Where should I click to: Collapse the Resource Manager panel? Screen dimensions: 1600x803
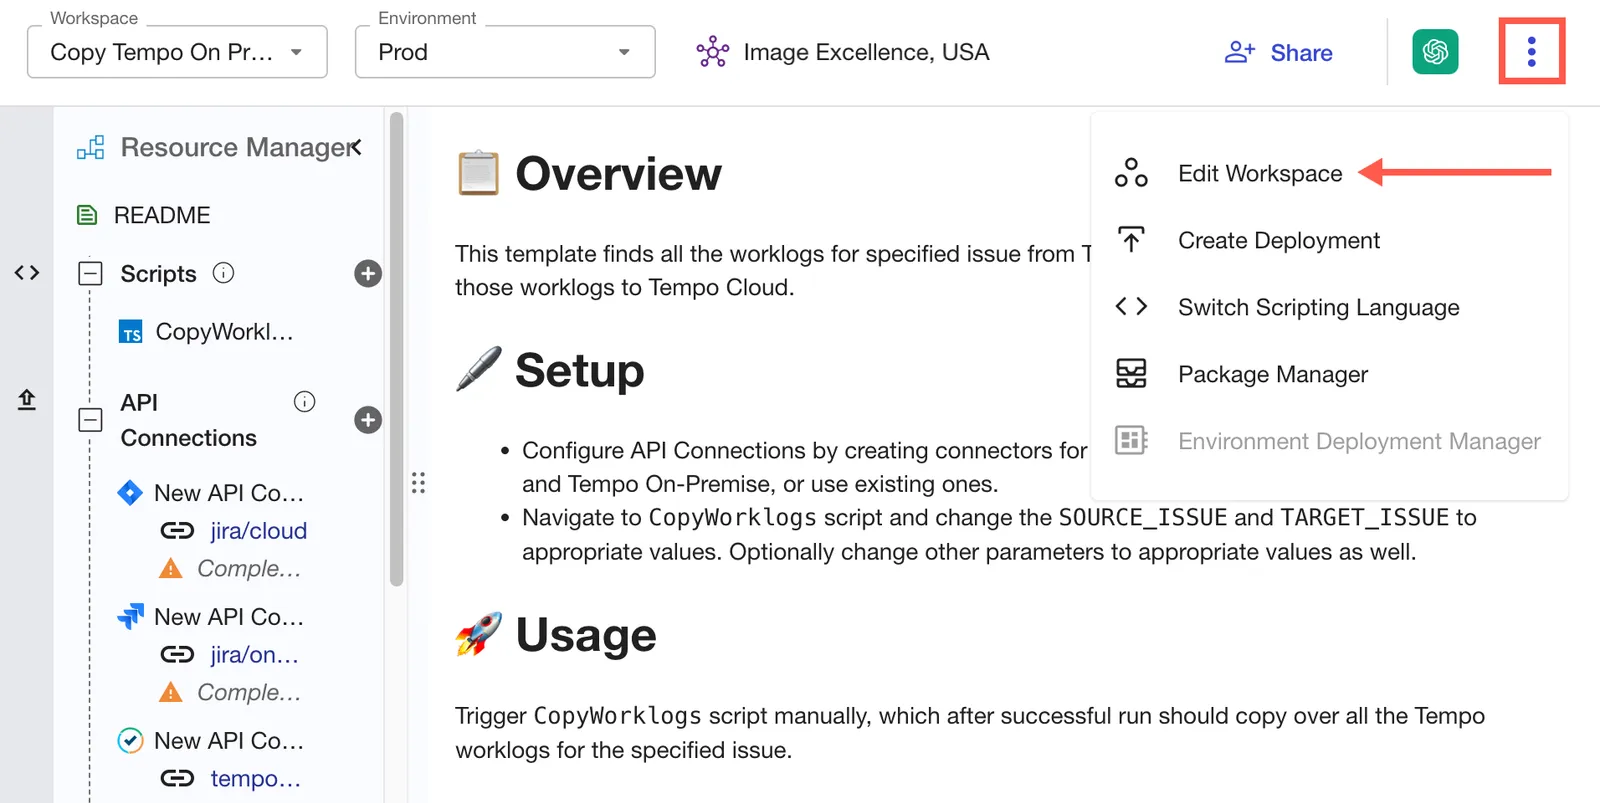[x=356, y=148]
